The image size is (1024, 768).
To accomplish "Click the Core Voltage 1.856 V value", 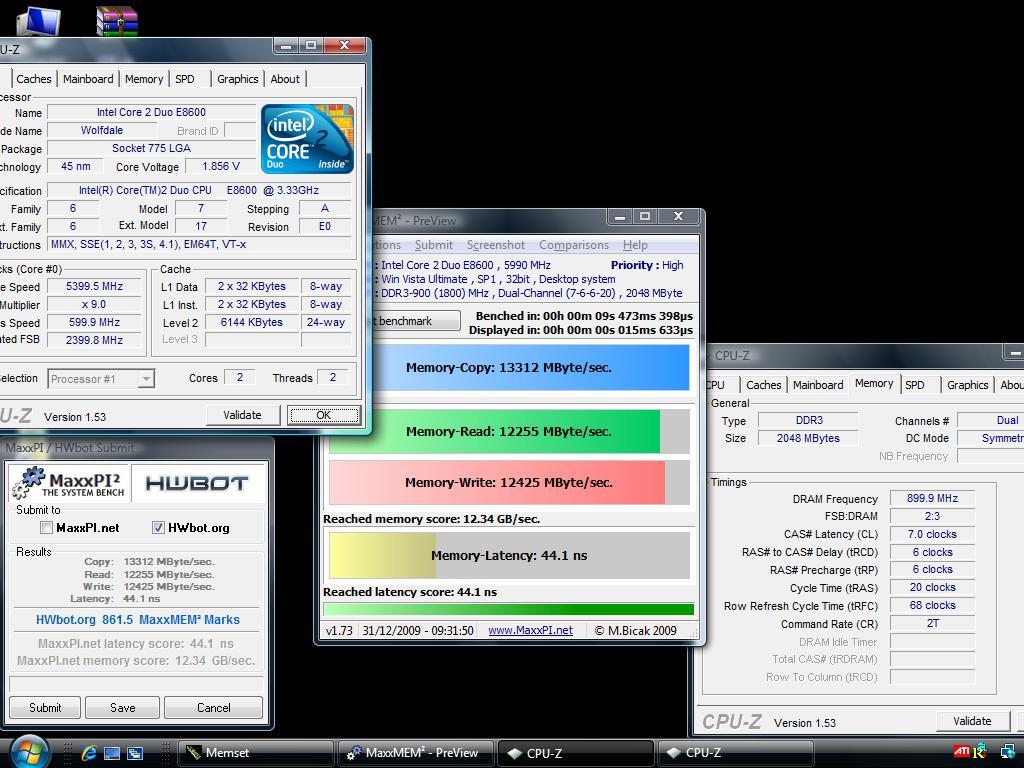I will click(221, 167).
